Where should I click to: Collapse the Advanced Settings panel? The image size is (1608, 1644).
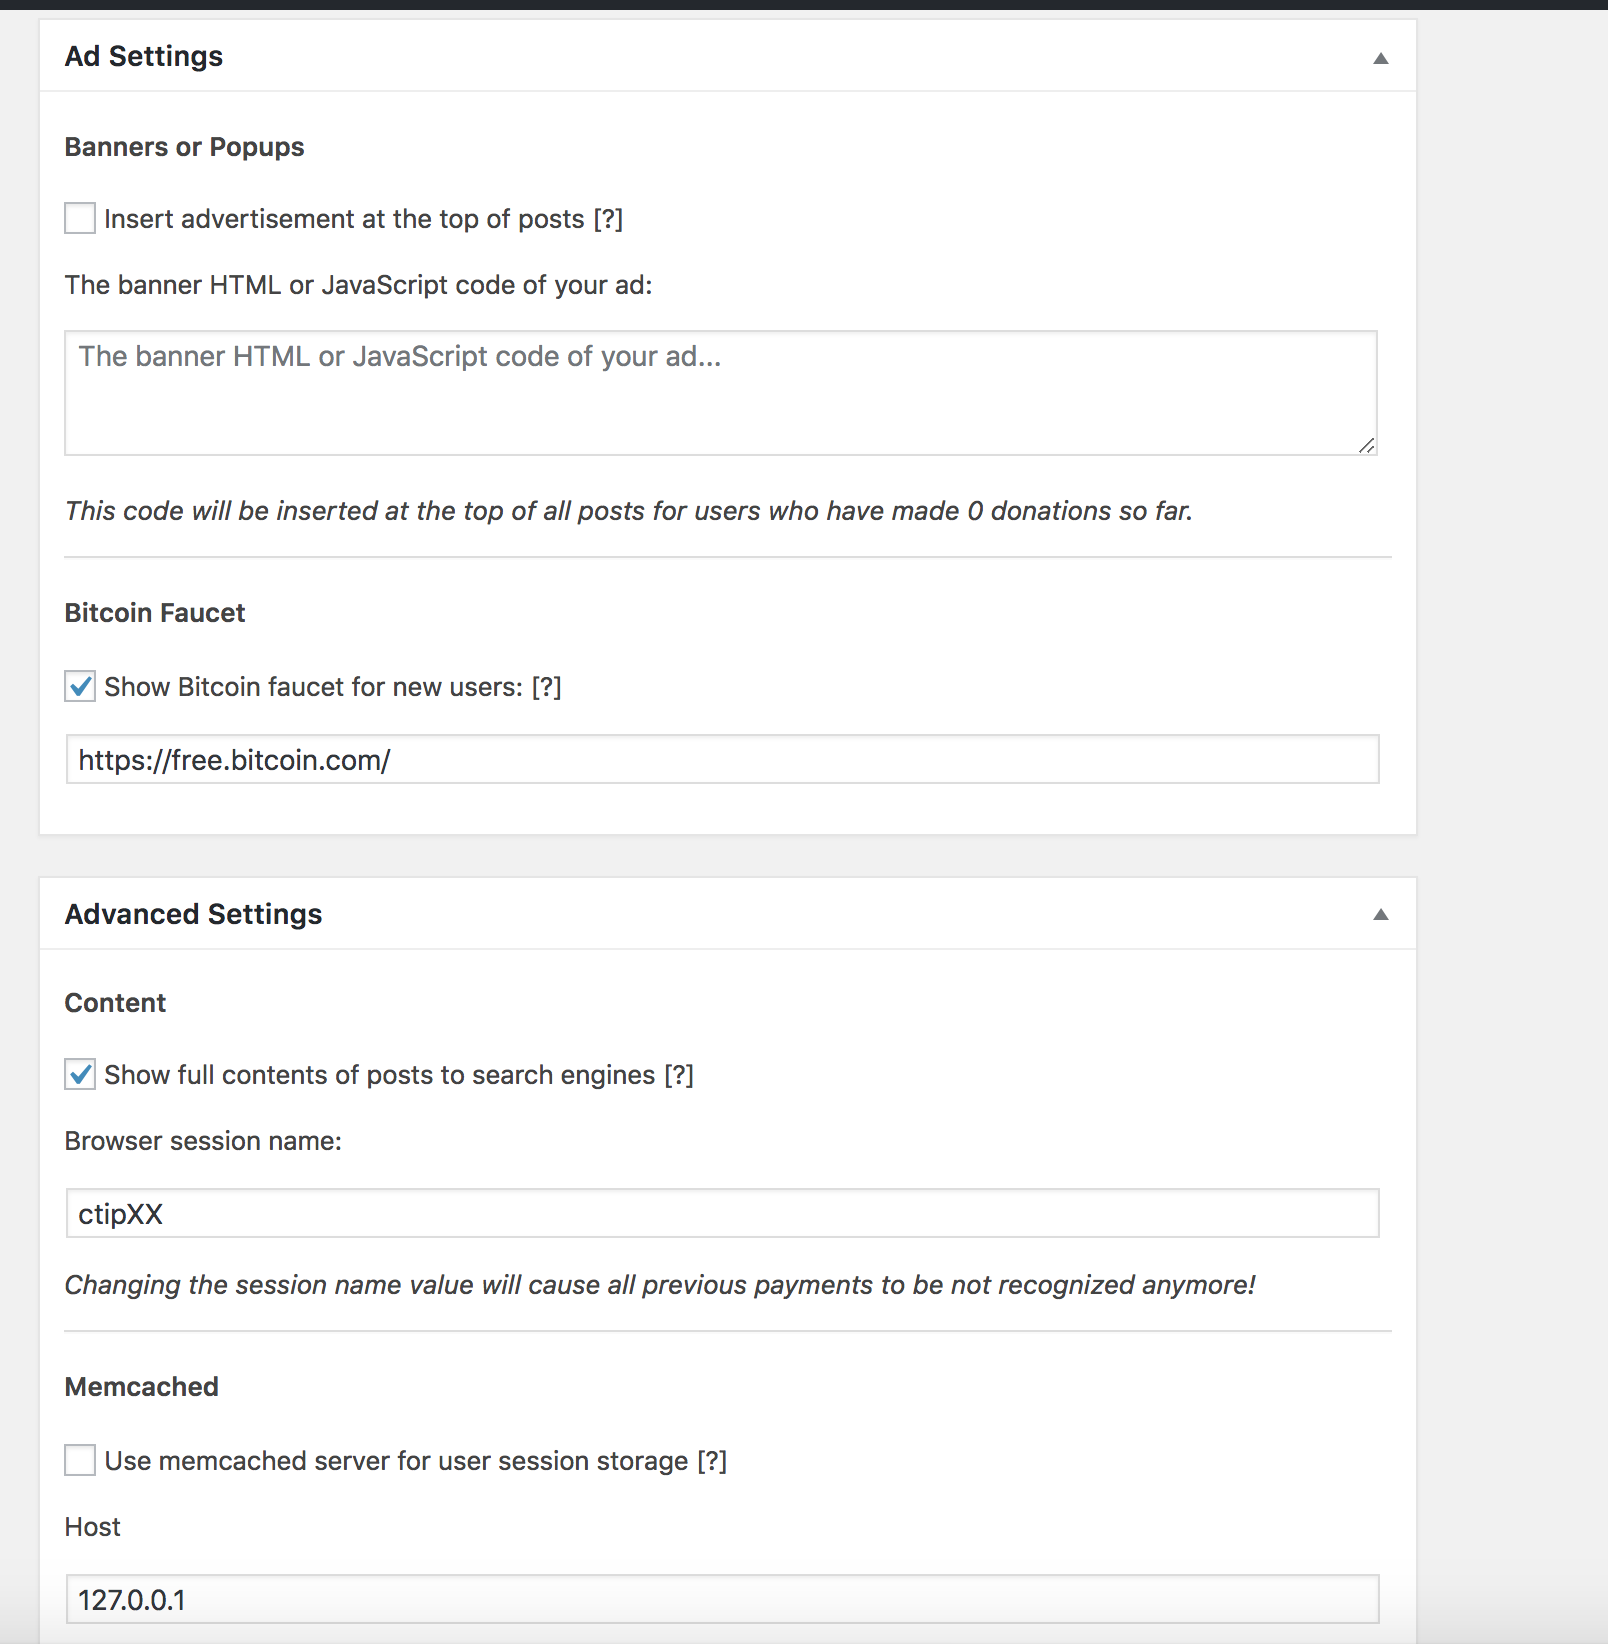(1381, 914)
